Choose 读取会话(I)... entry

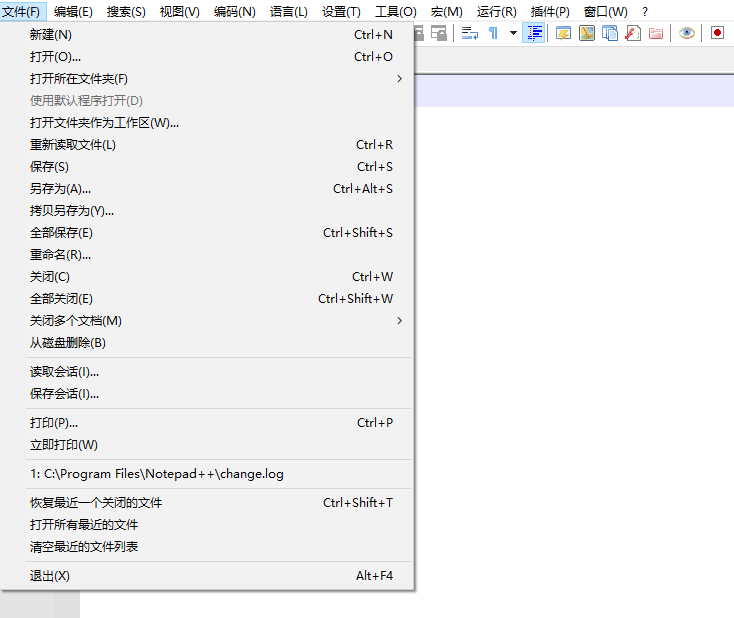207,372
